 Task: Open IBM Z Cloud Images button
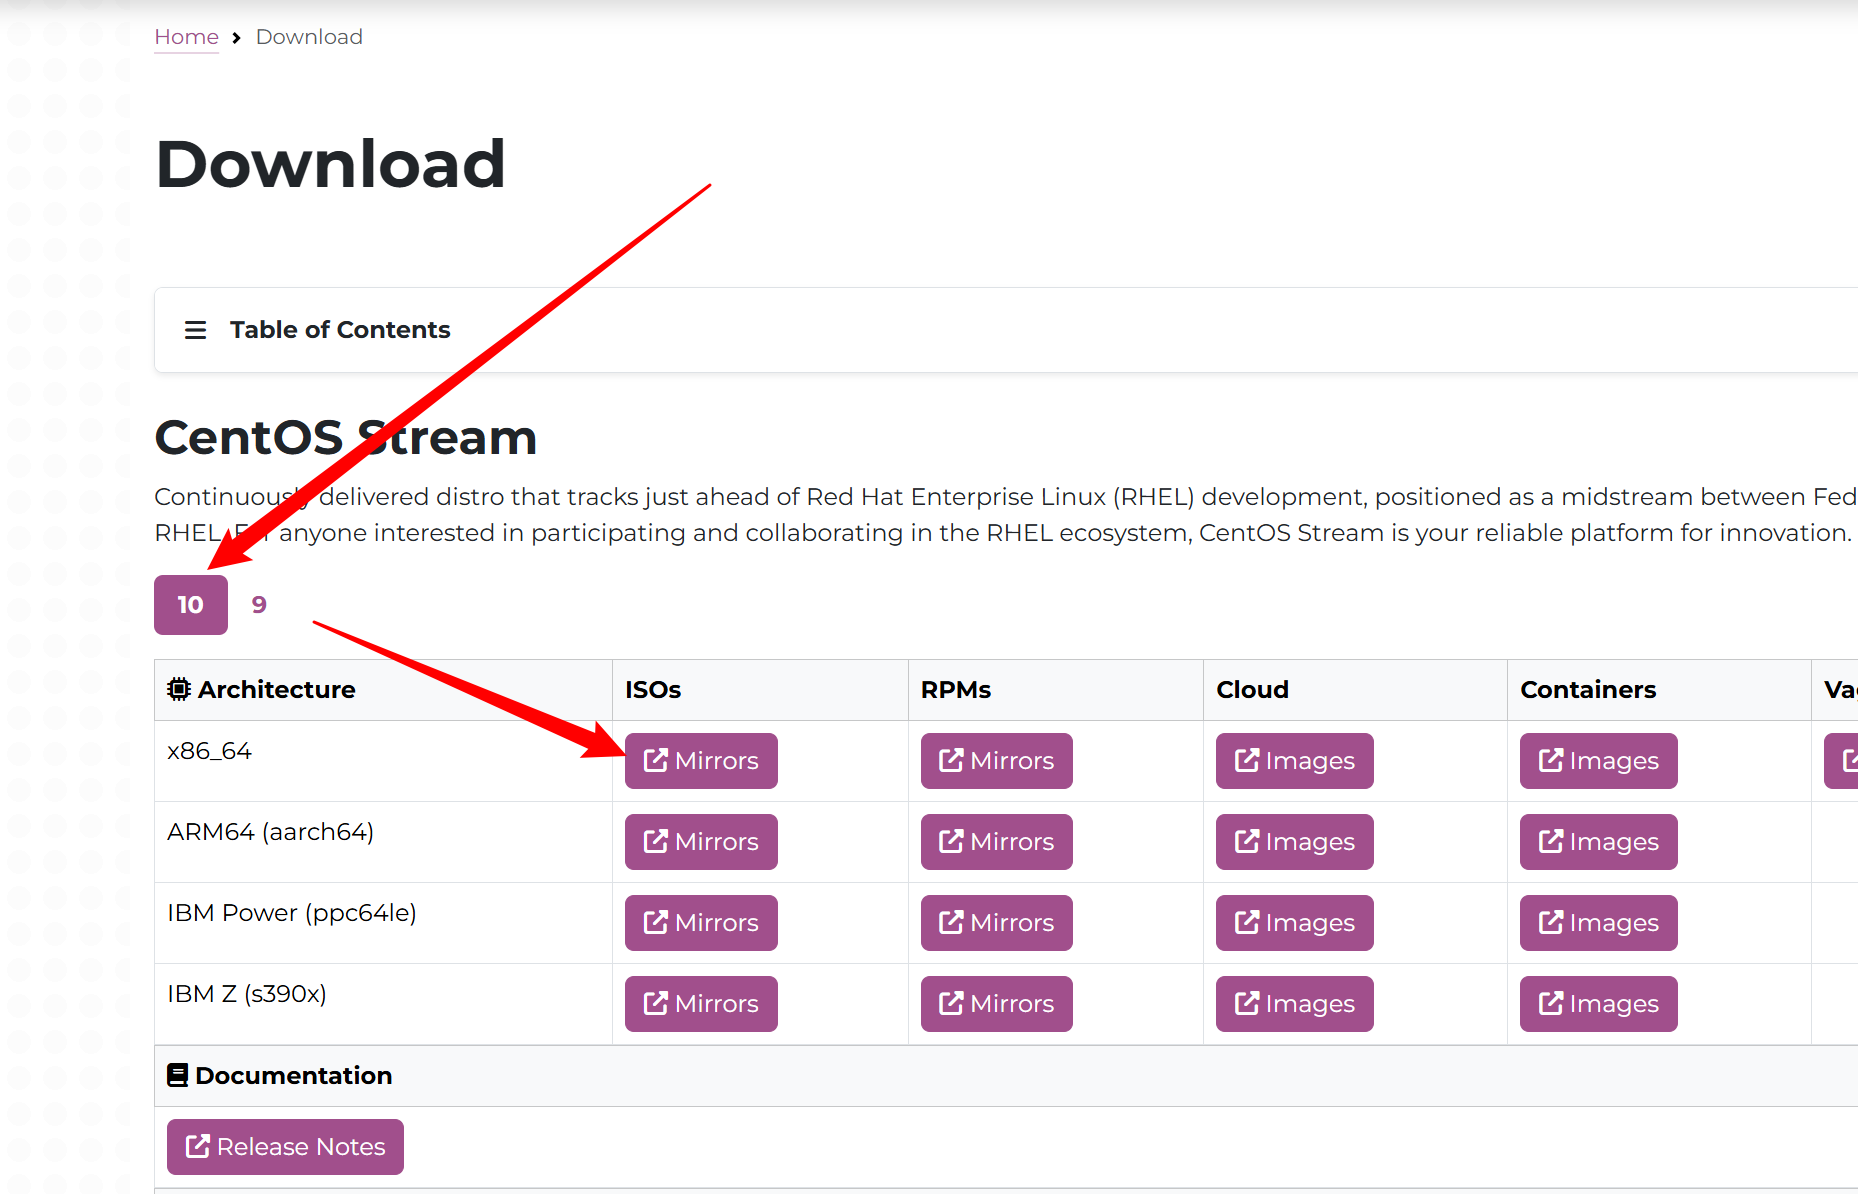[x=1294, y=1004]
